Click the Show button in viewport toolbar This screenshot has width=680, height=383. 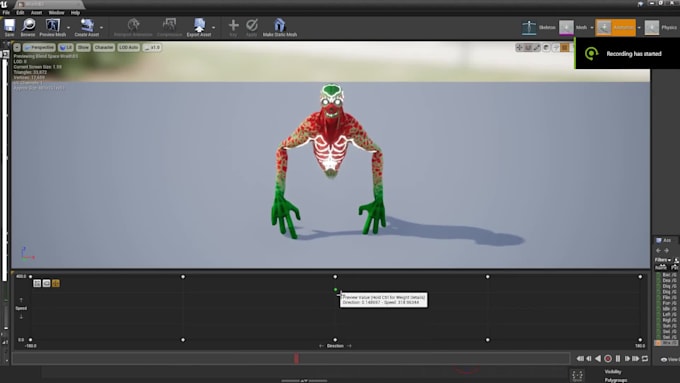point(83,47)
